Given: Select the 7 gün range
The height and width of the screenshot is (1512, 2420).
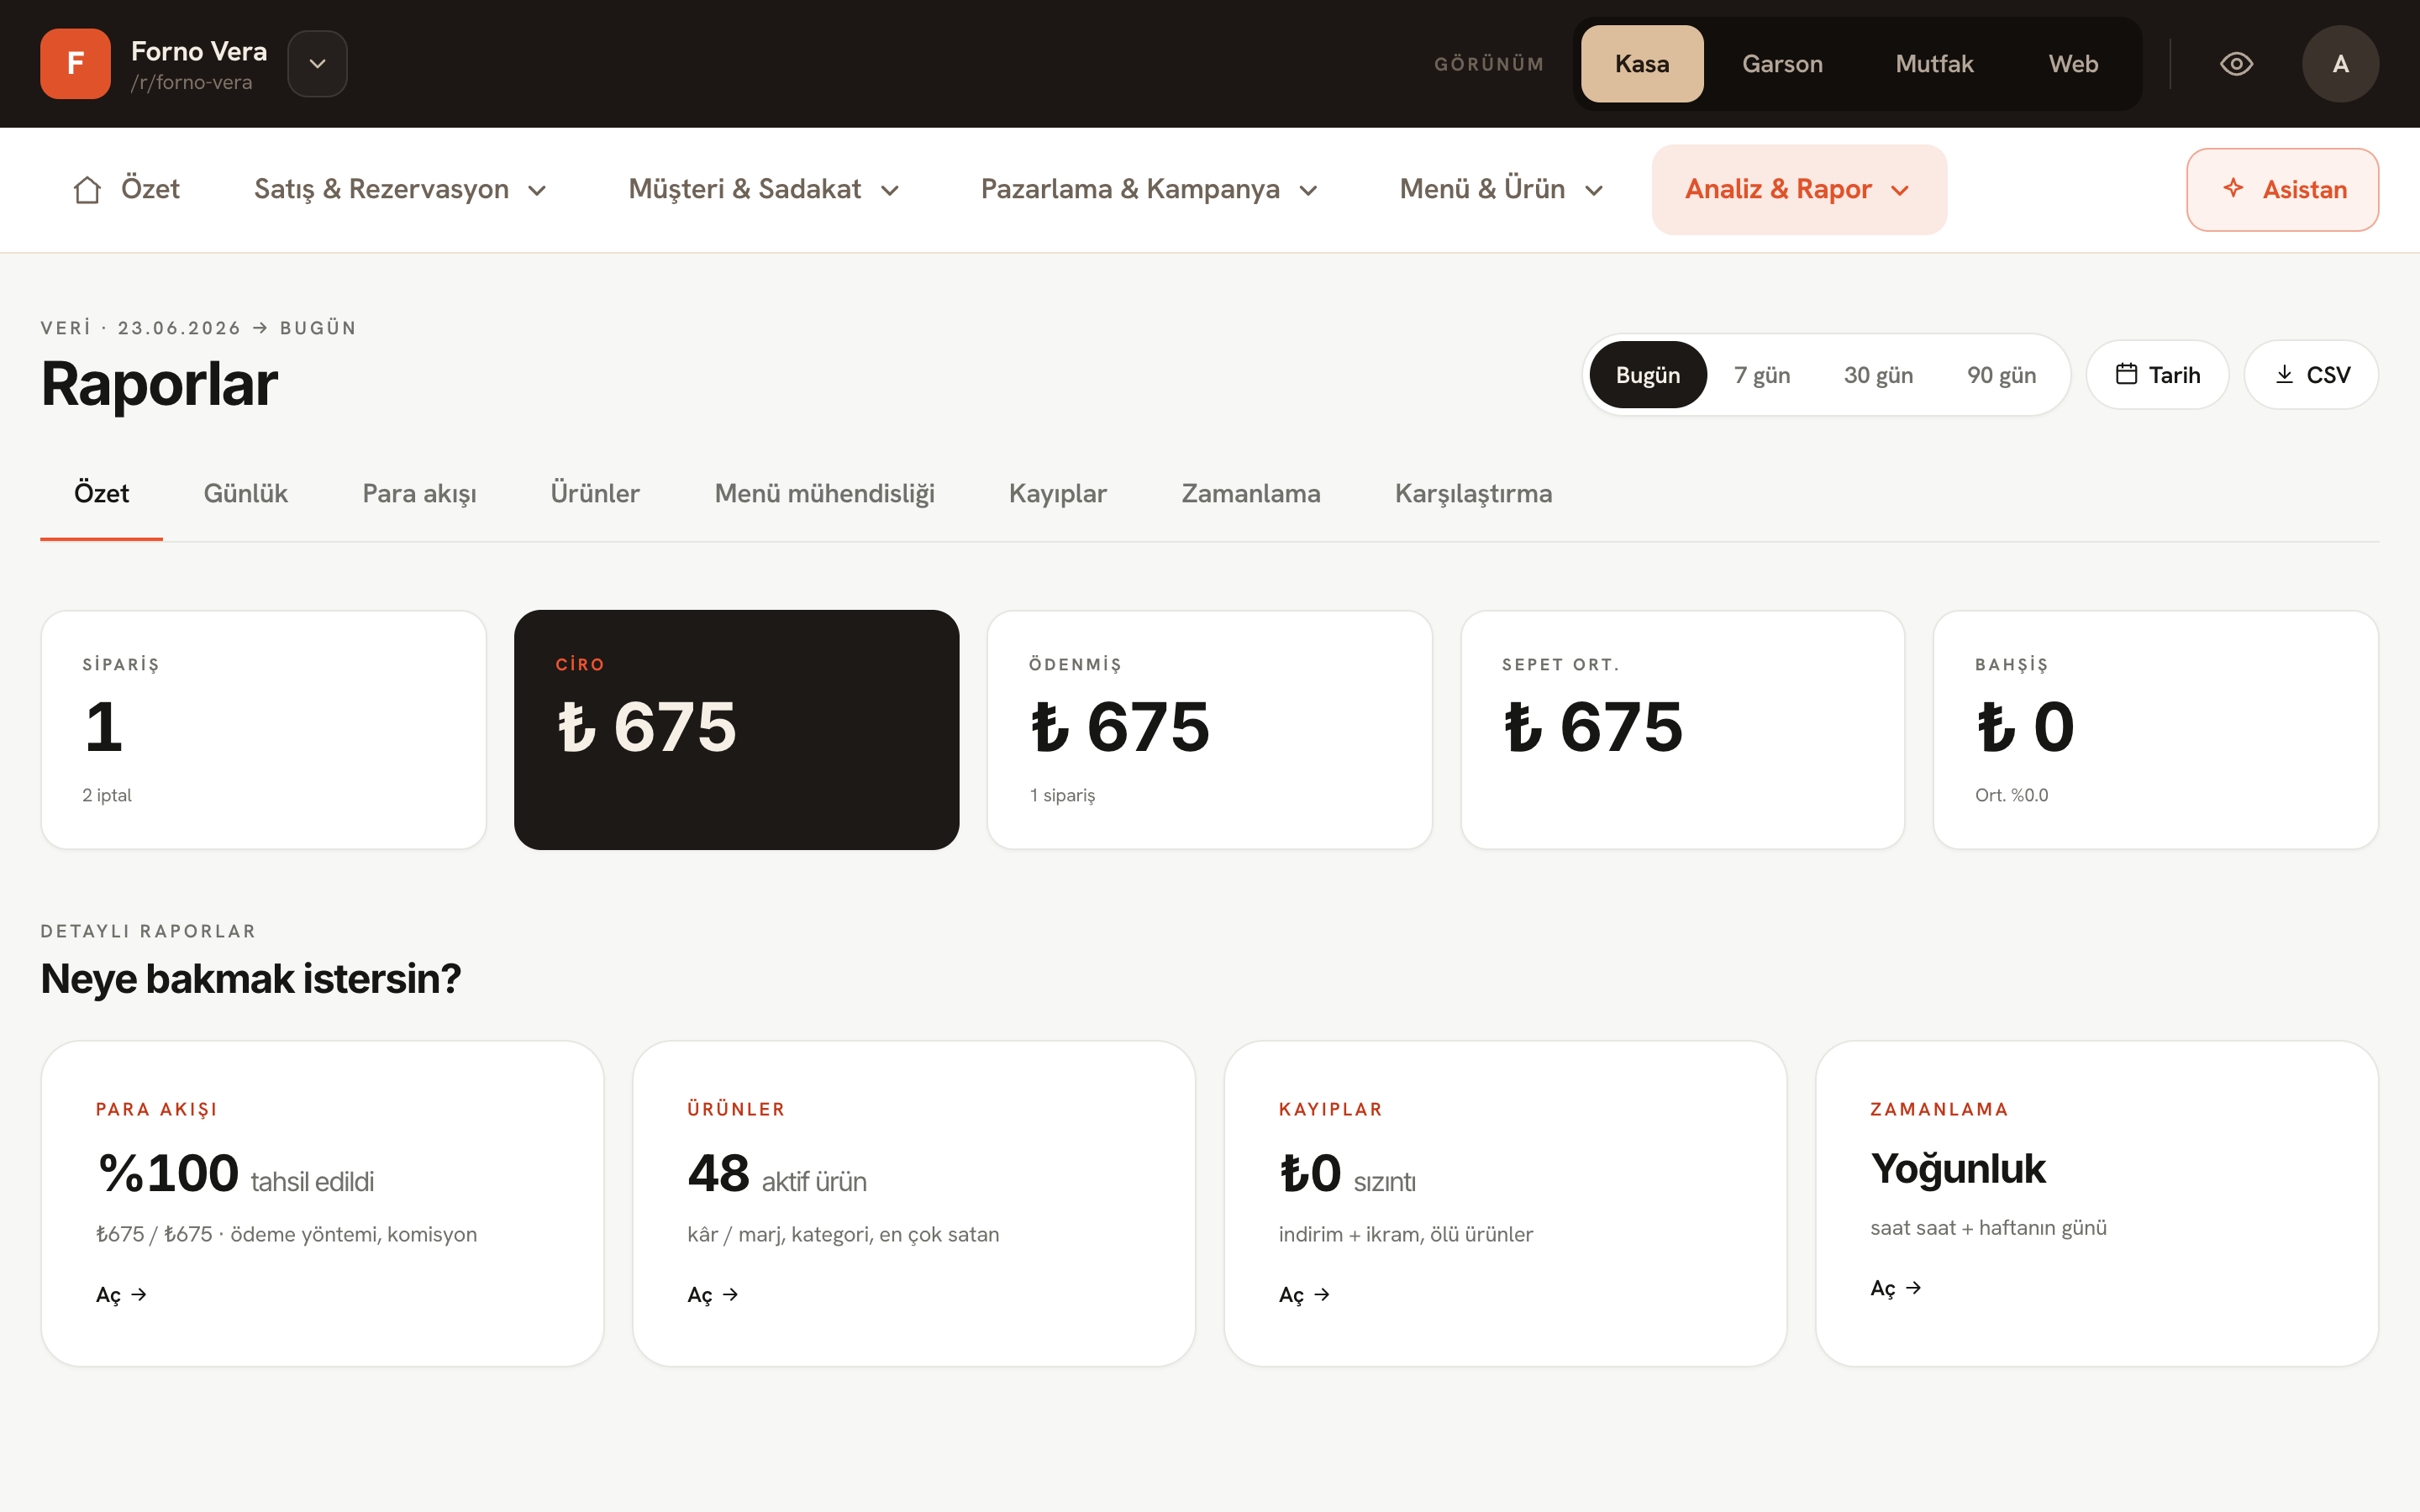Looking at the screenshot, I should (x=1762, y=375).
